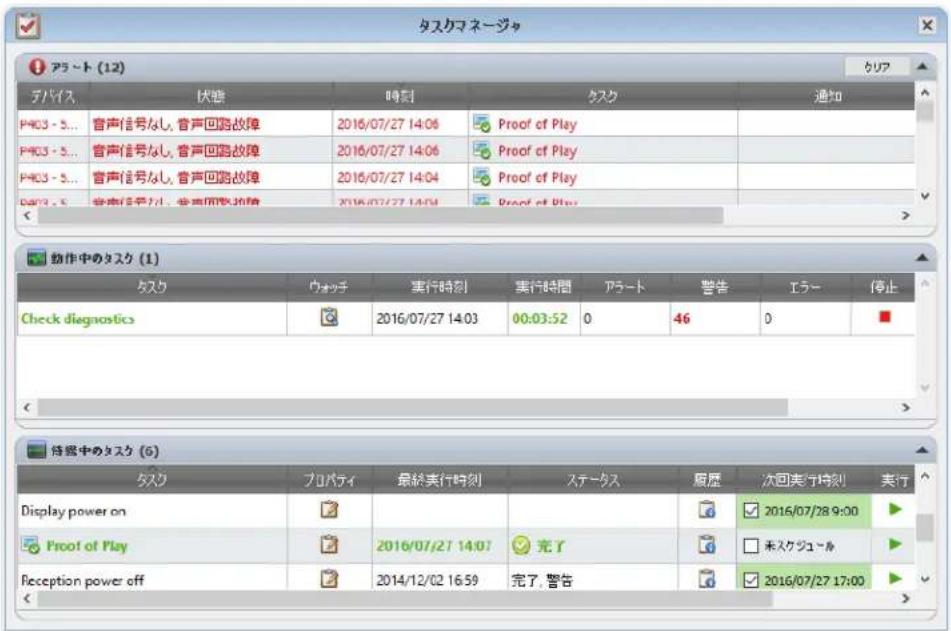Viewport: 951px width, 631px height.
Task: Check the 未スケジュール checkbox for Proof of Play
Action: tap(751, 546)
